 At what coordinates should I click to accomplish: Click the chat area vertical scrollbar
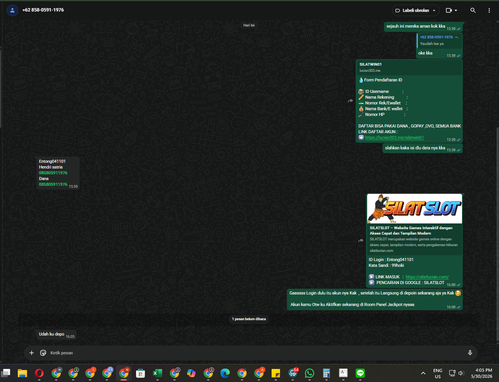497,233
